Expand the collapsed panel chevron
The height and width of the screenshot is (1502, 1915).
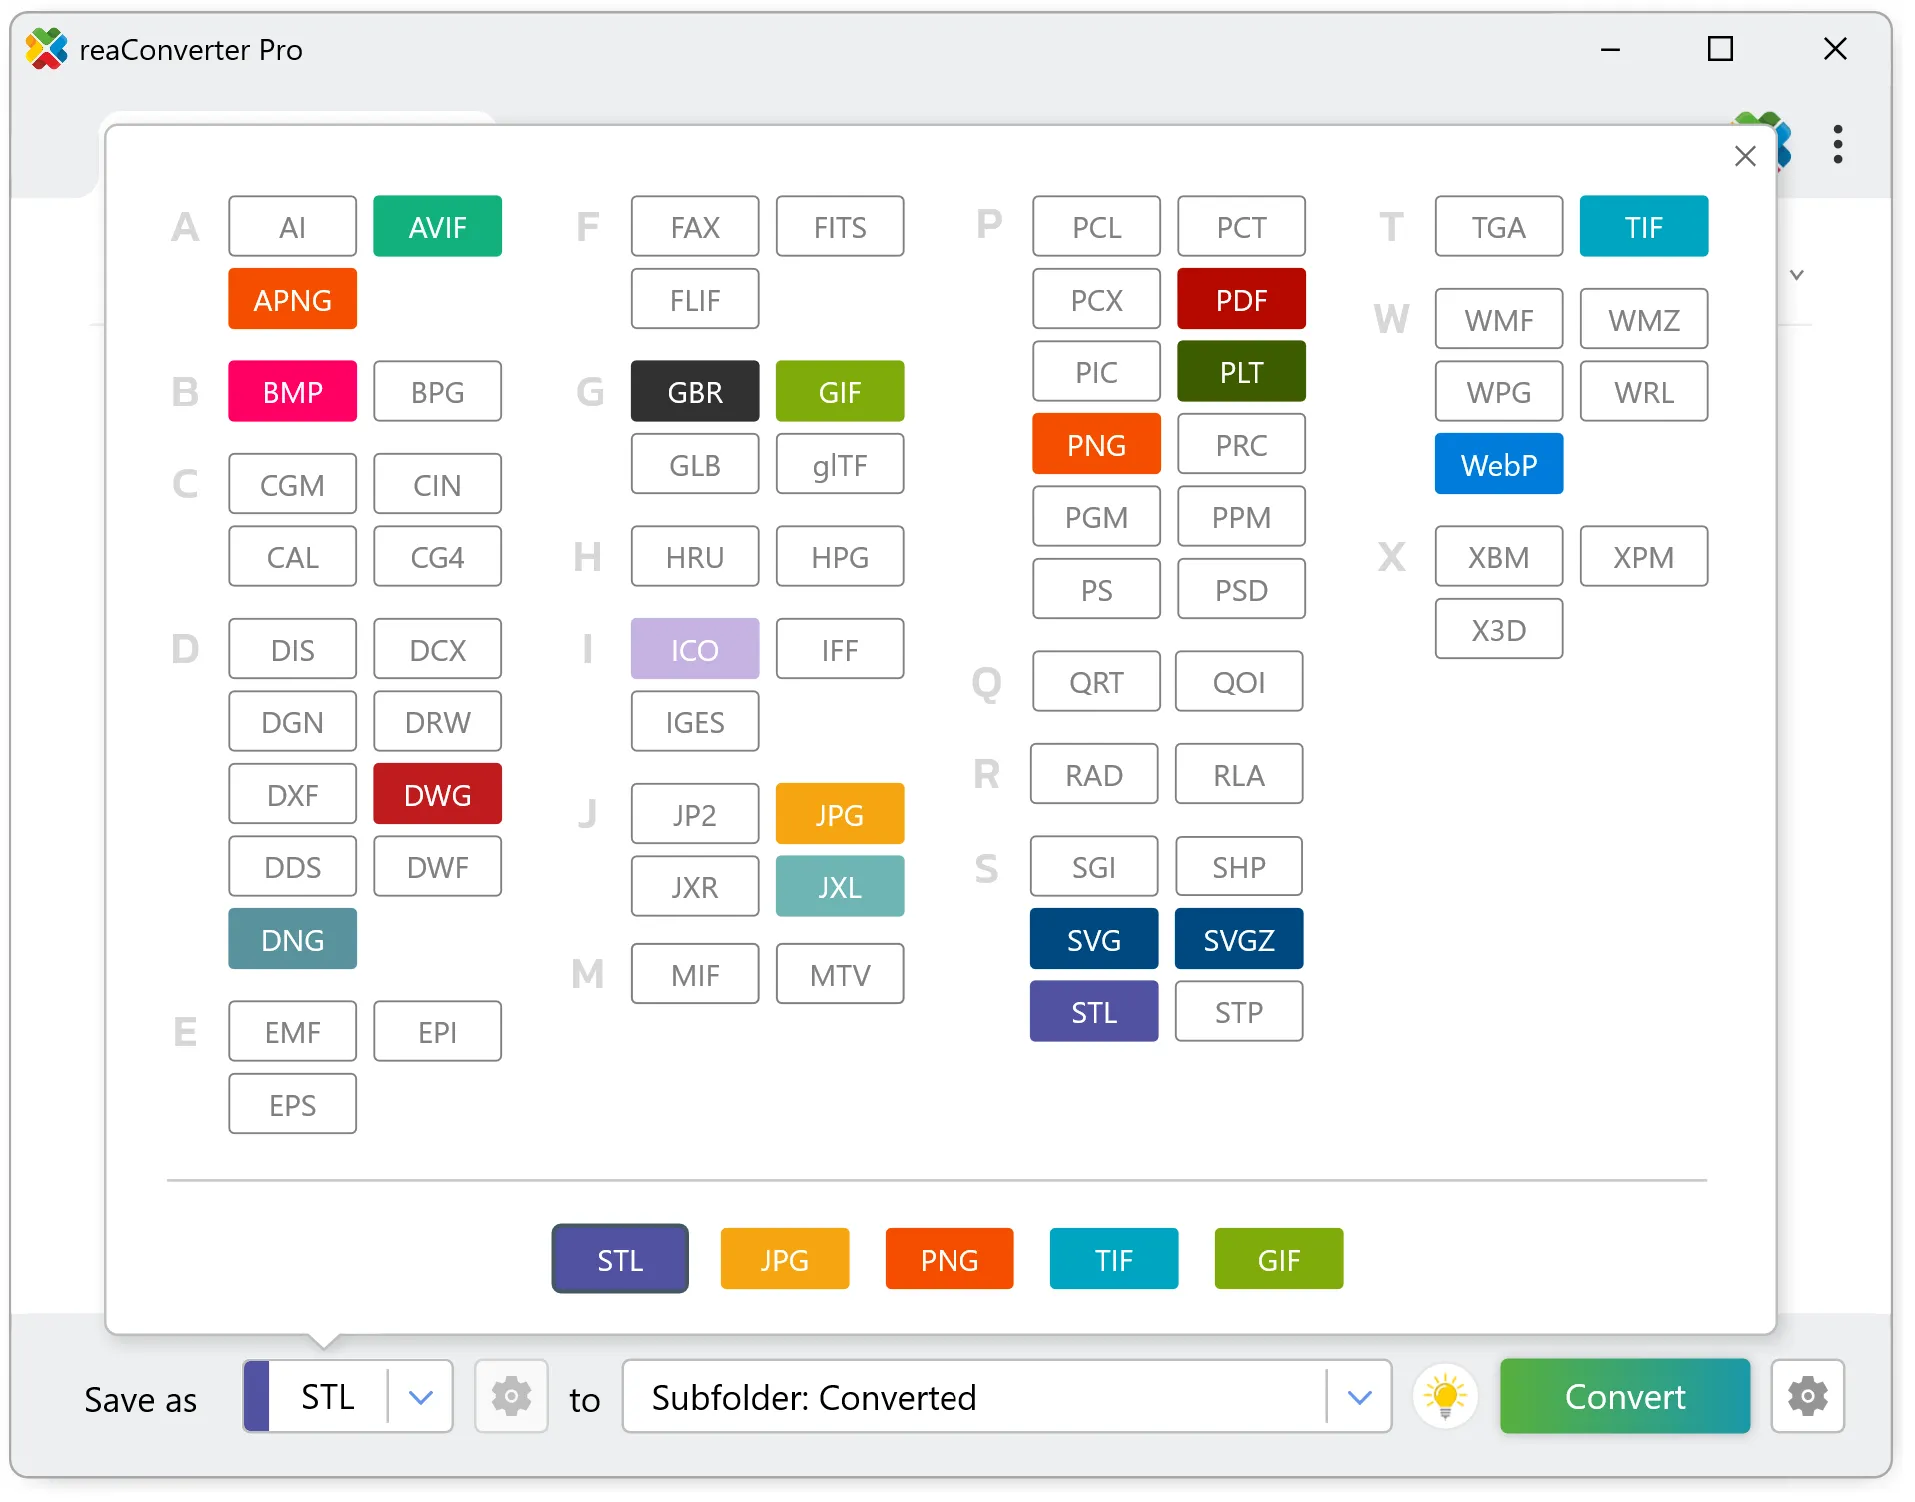(x=1797, y=275)
